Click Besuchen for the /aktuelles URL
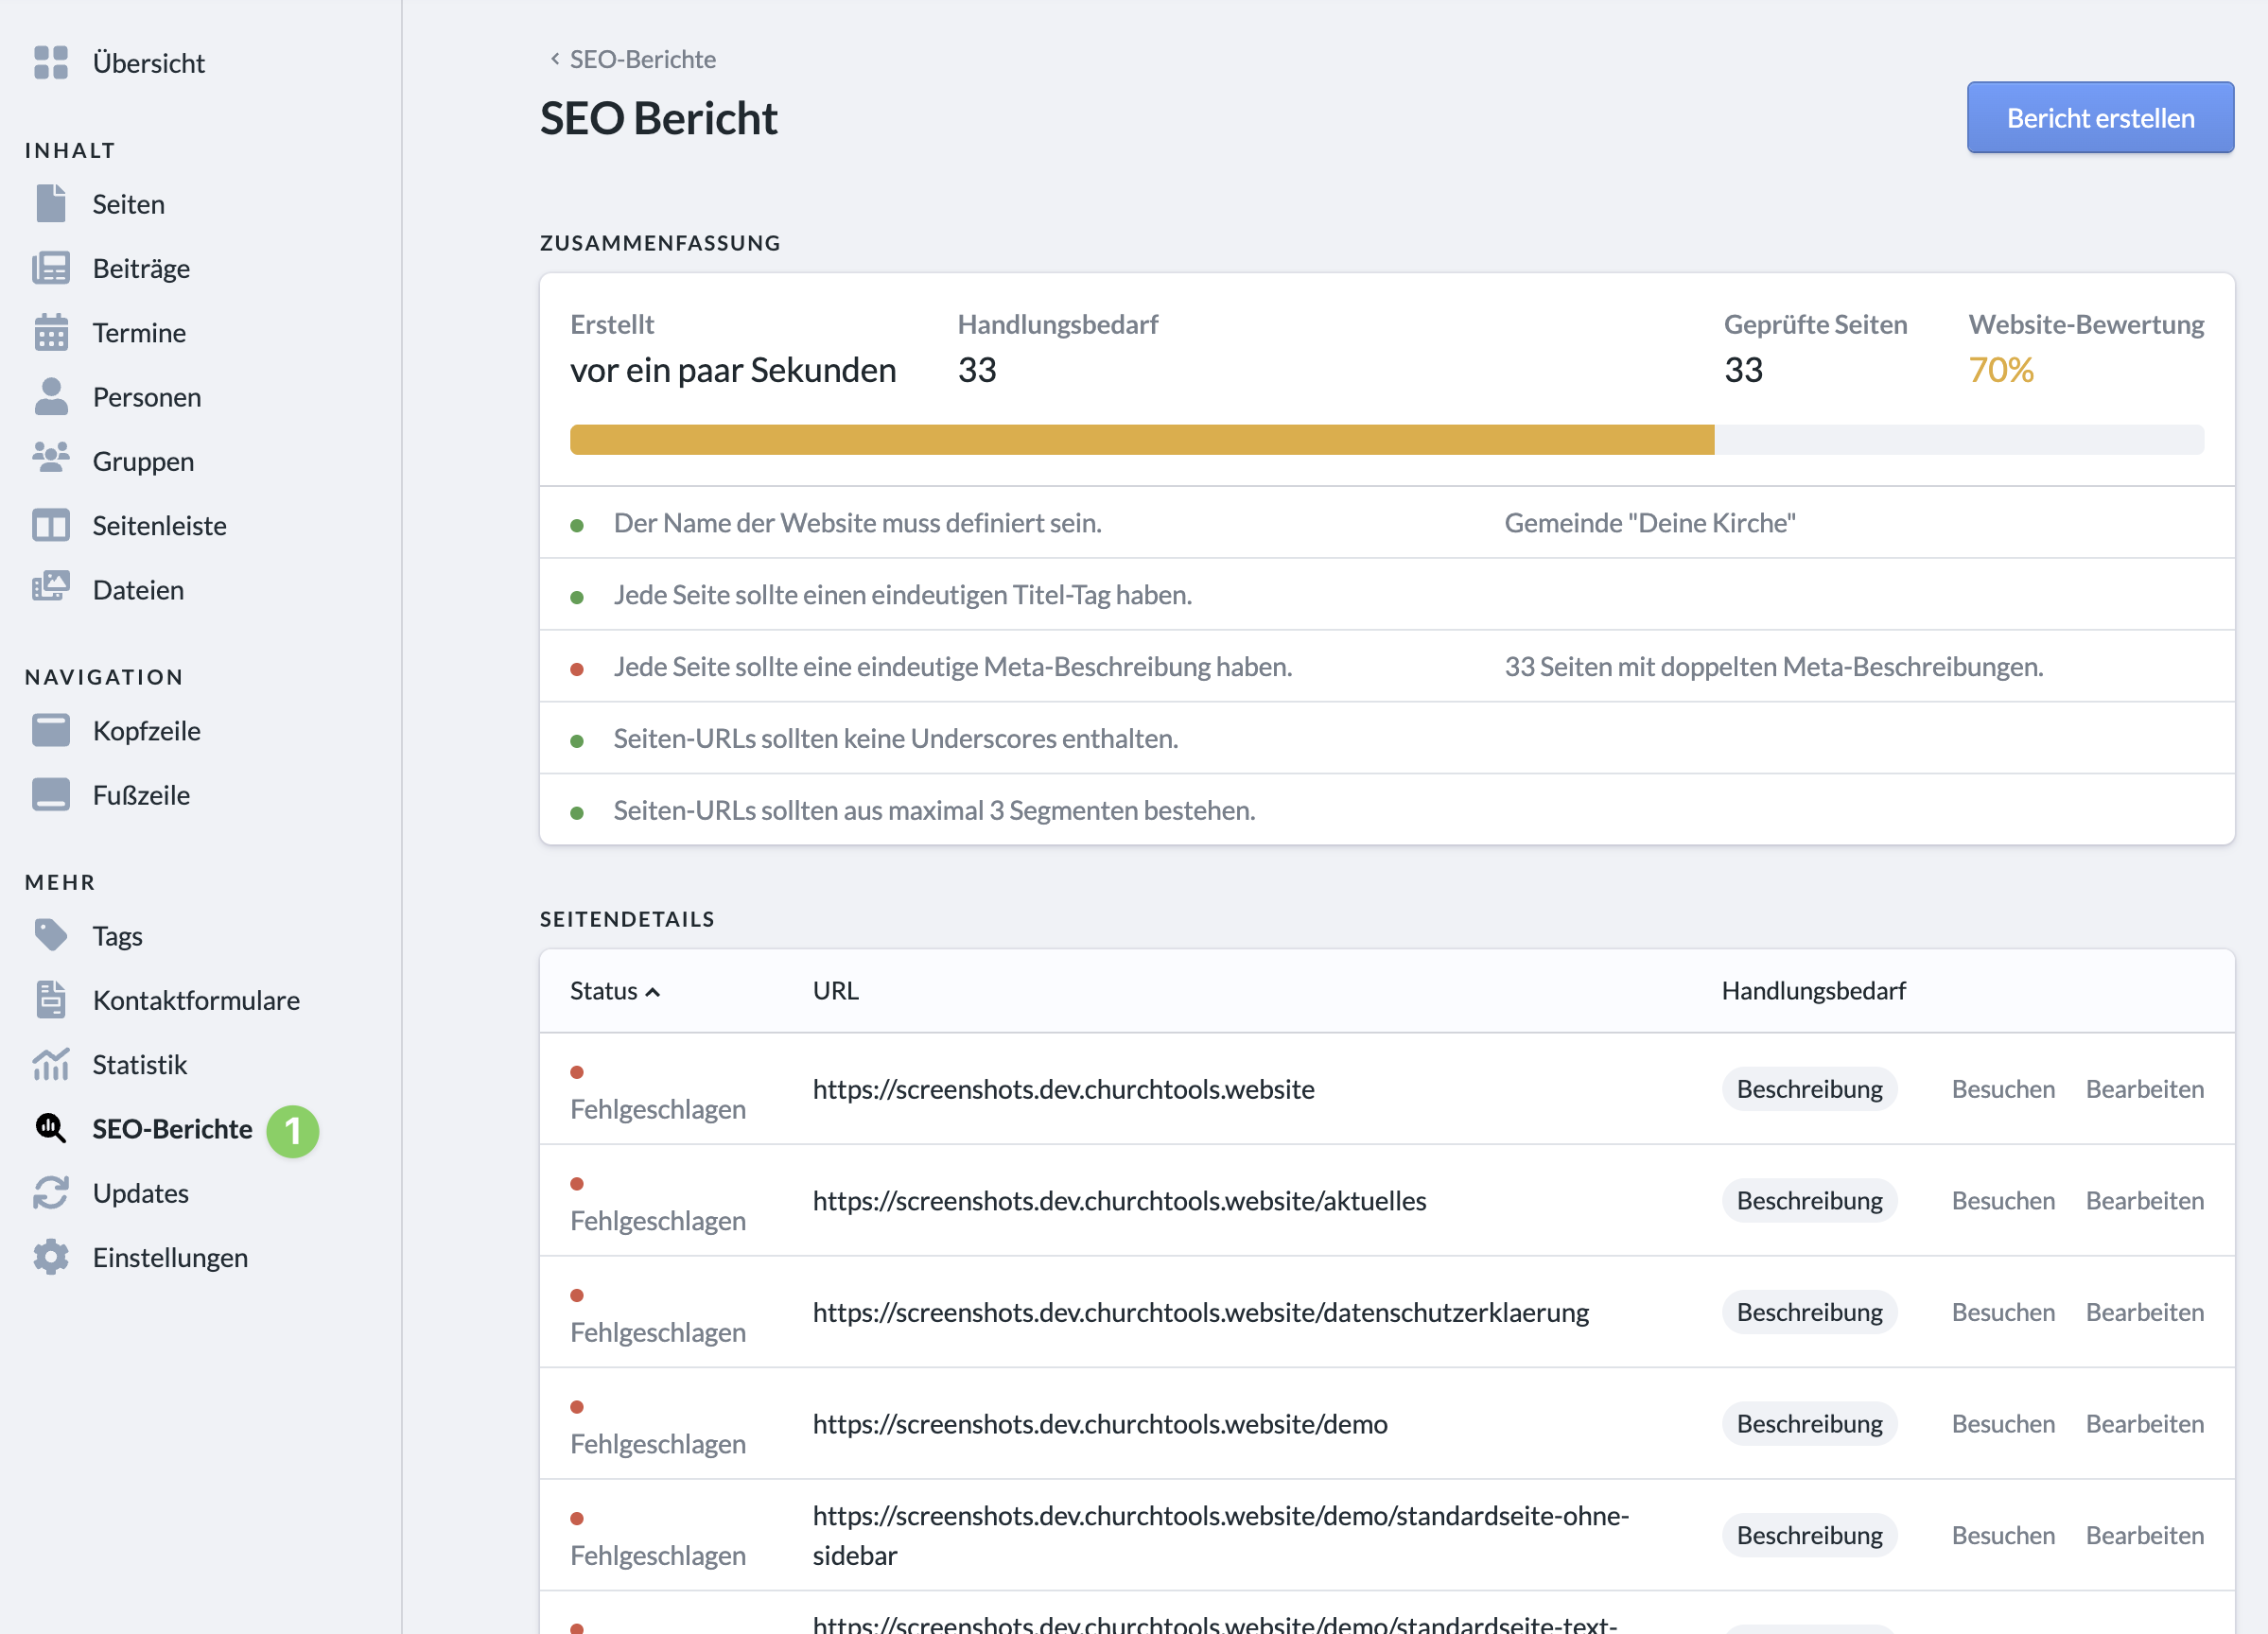The image size is (2268, 1634). (x=2002, y=1200)
